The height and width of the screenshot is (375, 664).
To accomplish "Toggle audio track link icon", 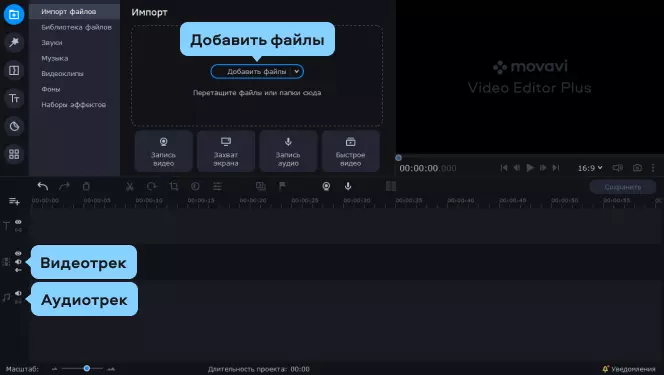I will (x=18, y=301).
